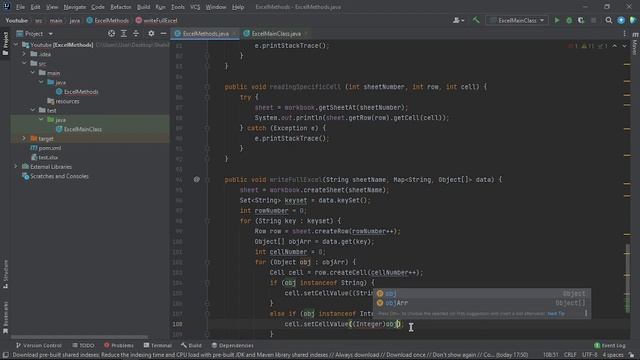Expand the target folder
The image size is (640, 360).
tap(24, 138)
